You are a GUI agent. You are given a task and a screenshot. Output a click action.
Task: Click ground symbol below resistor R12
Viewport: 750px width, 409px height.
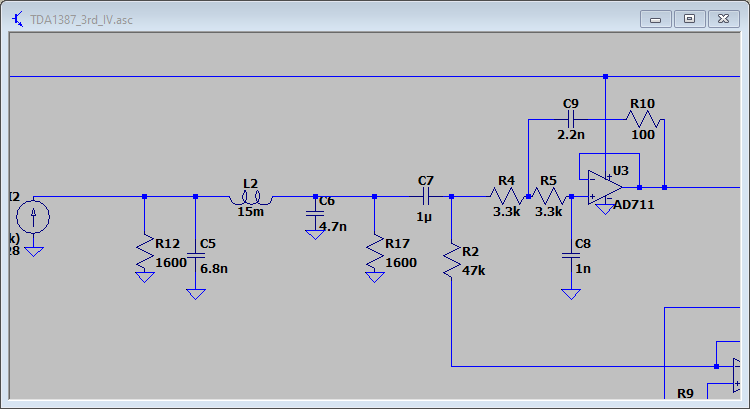point(145,277)
